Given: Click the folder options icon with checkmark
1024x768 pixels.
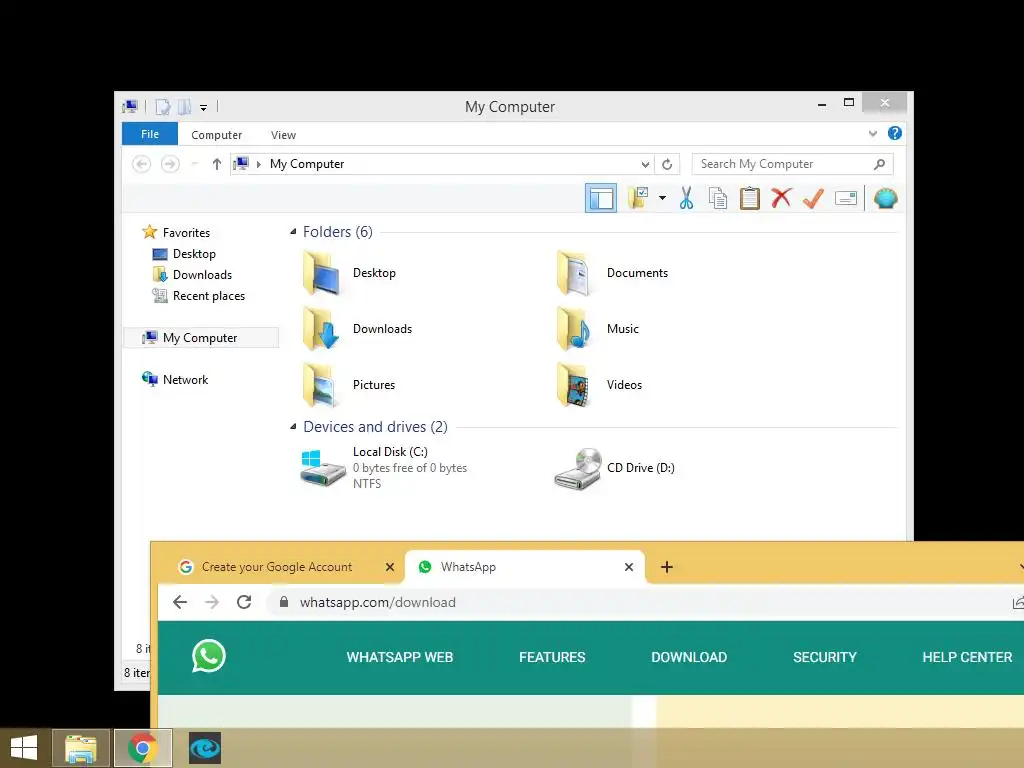Looking at the screenshot, I should click(x=638, y=198).
